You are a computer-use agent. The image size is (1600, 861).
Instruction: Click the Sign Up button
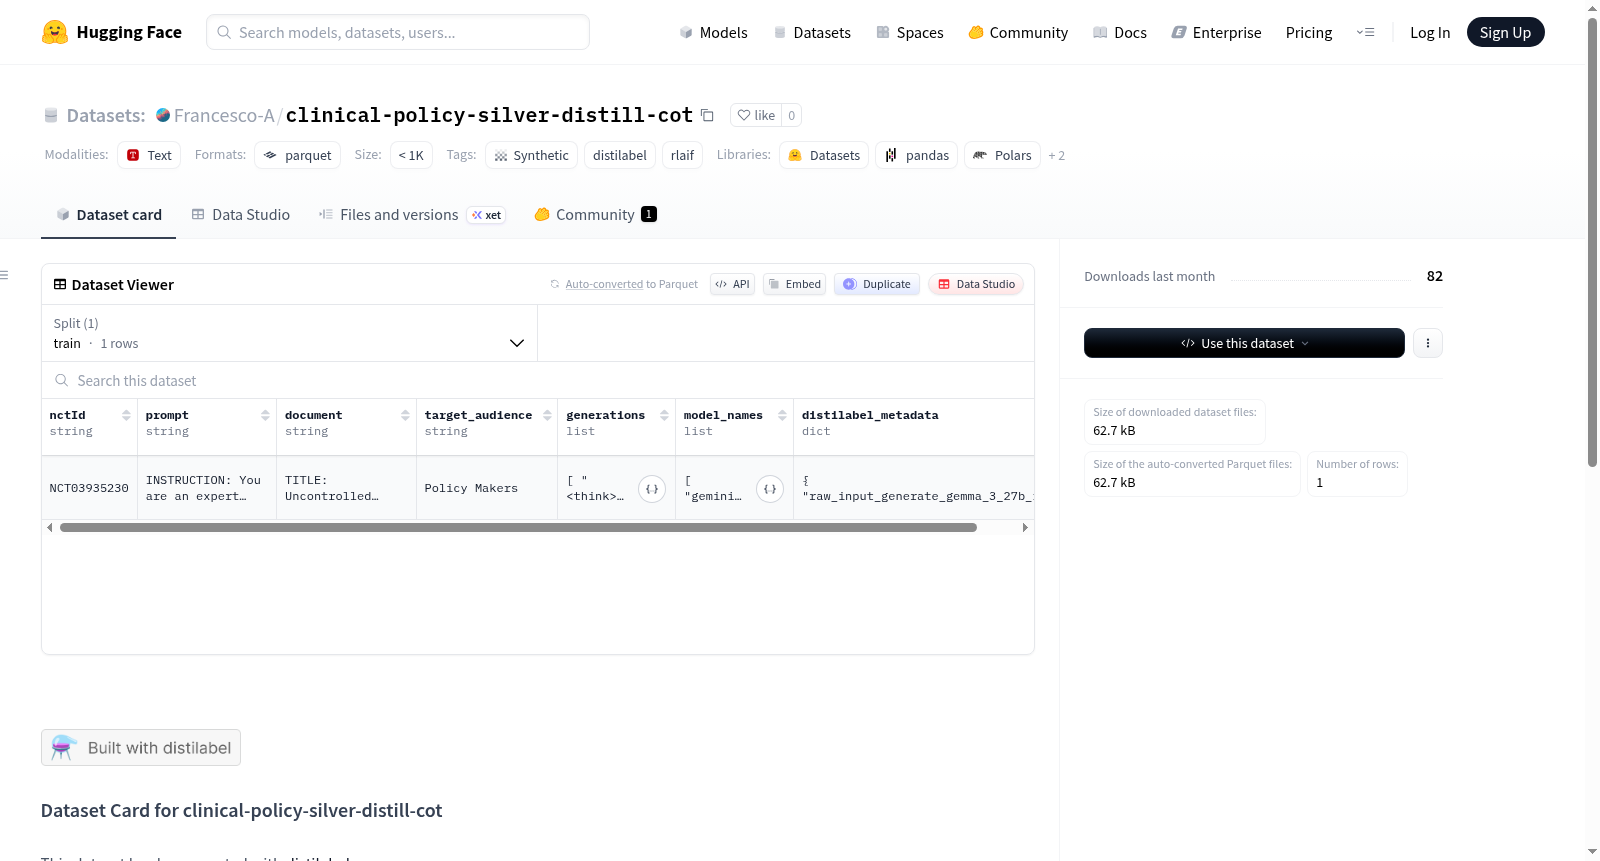coord(1505,32)
